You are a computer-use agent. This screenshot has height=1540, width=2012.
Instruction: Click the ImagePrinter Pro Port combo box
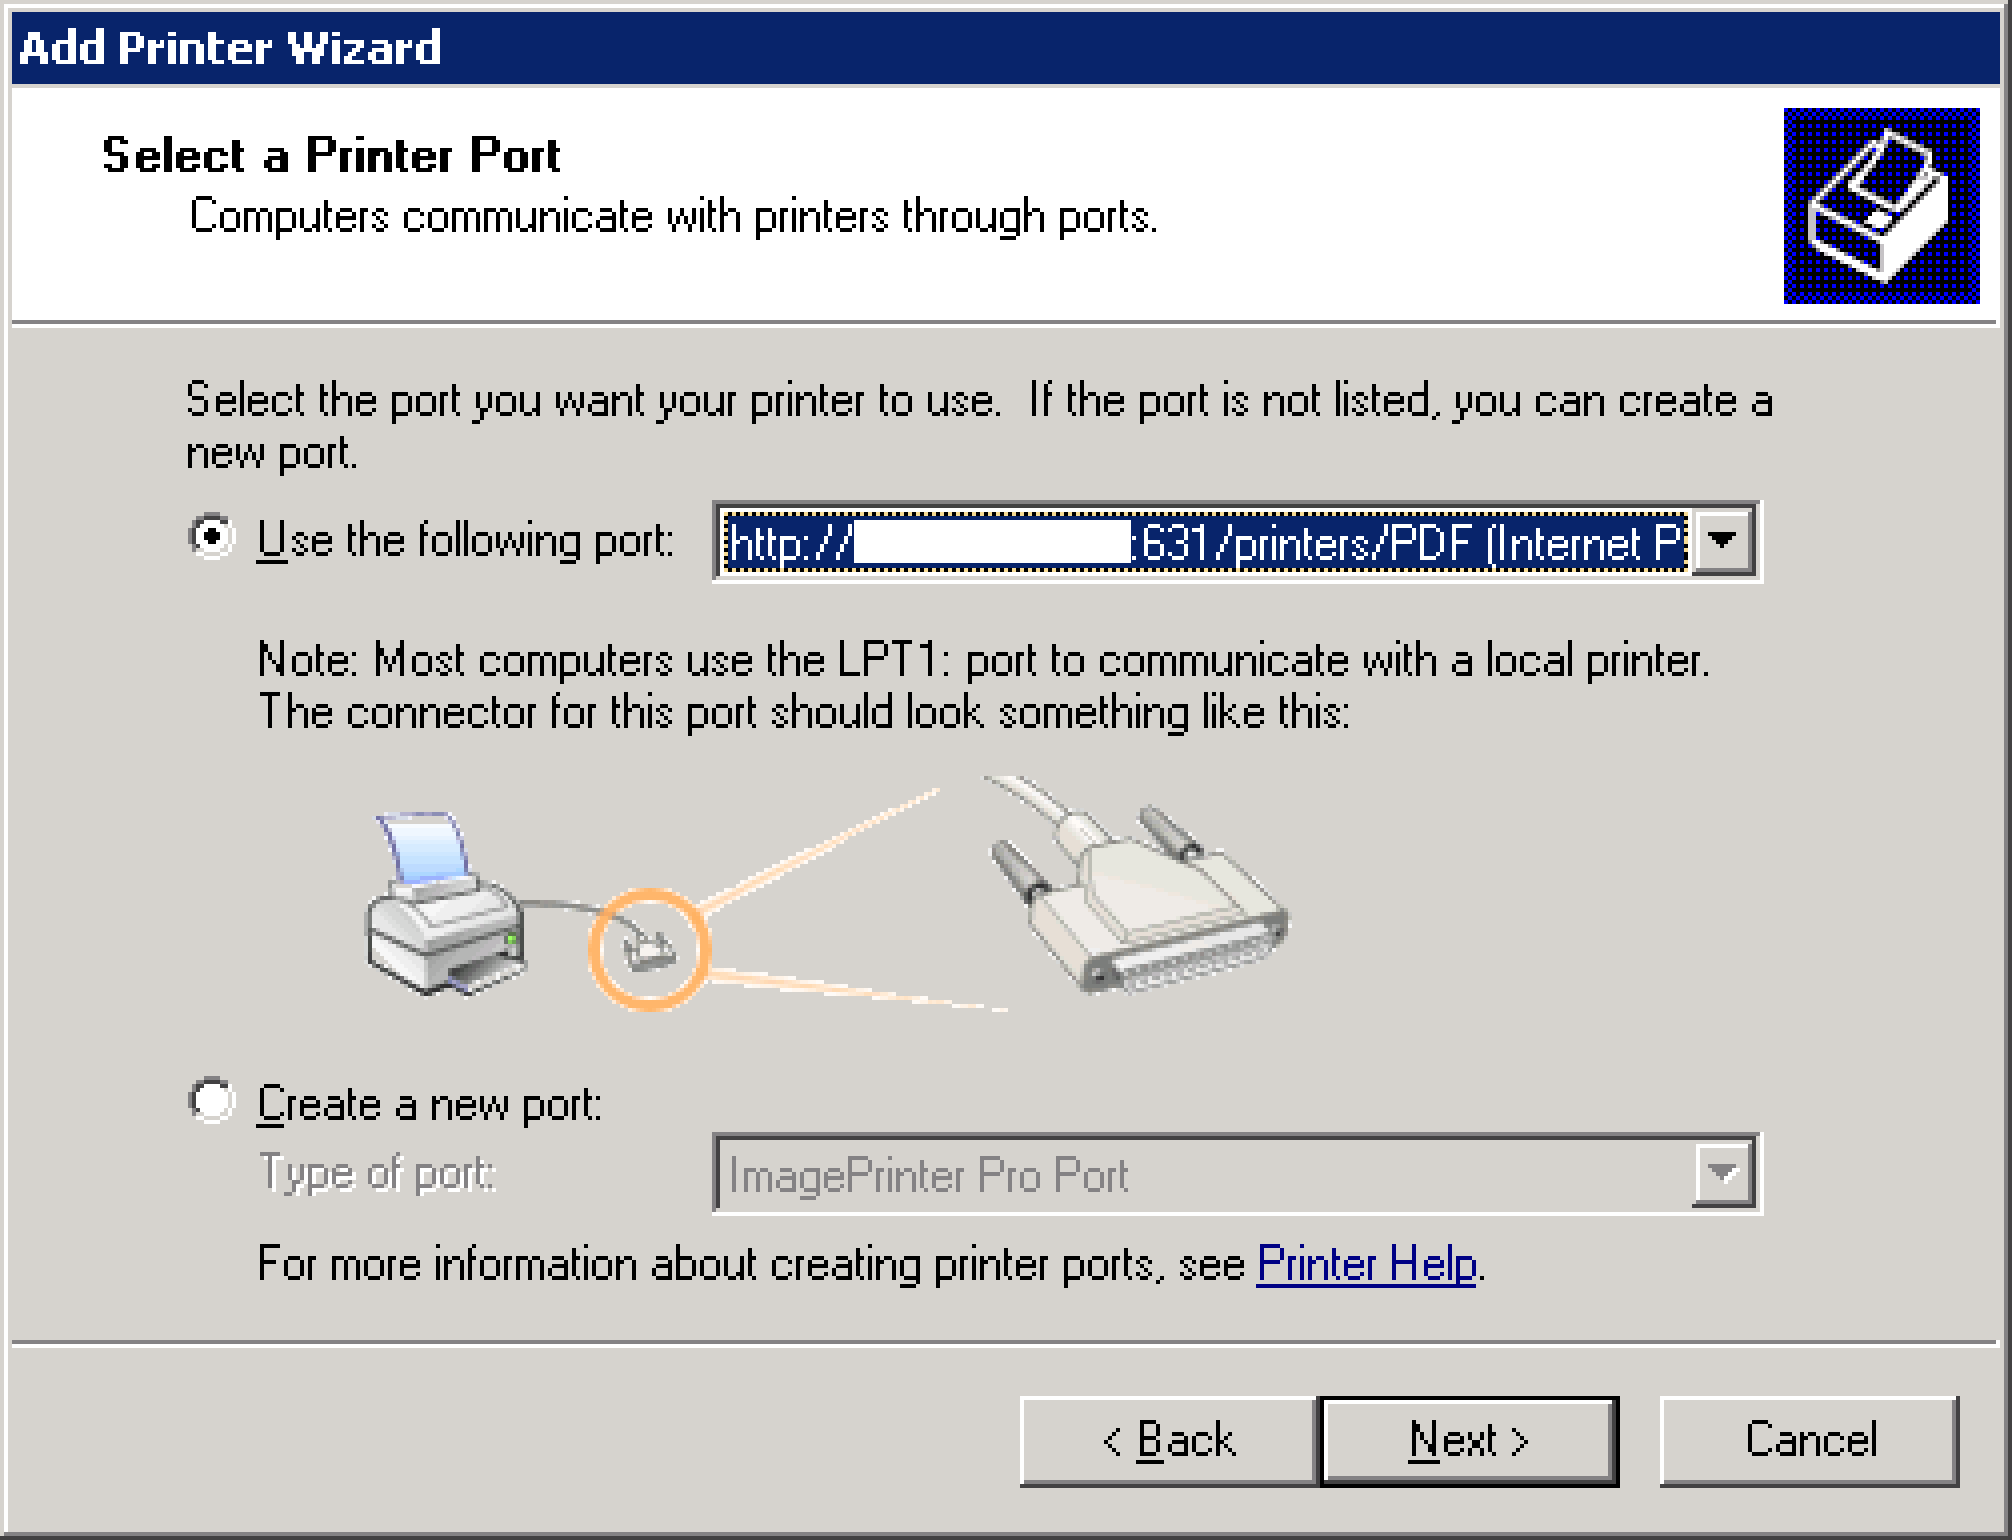pyautogui.click(x=1236, y=1173)
